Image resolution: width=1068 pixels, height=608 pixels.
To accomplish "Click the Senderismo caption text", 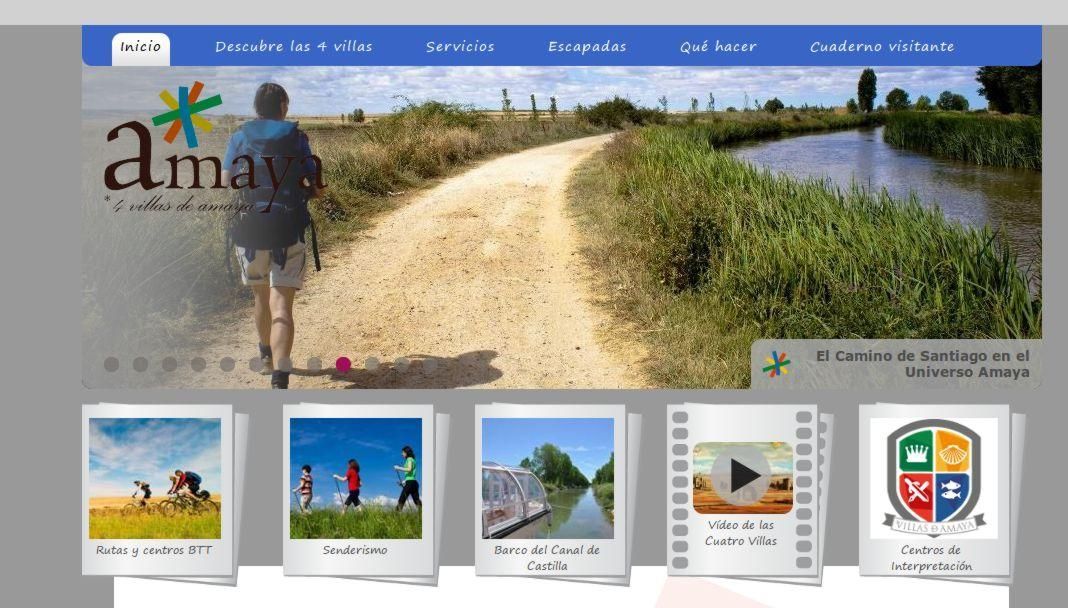I will click(x=355, y=550).
